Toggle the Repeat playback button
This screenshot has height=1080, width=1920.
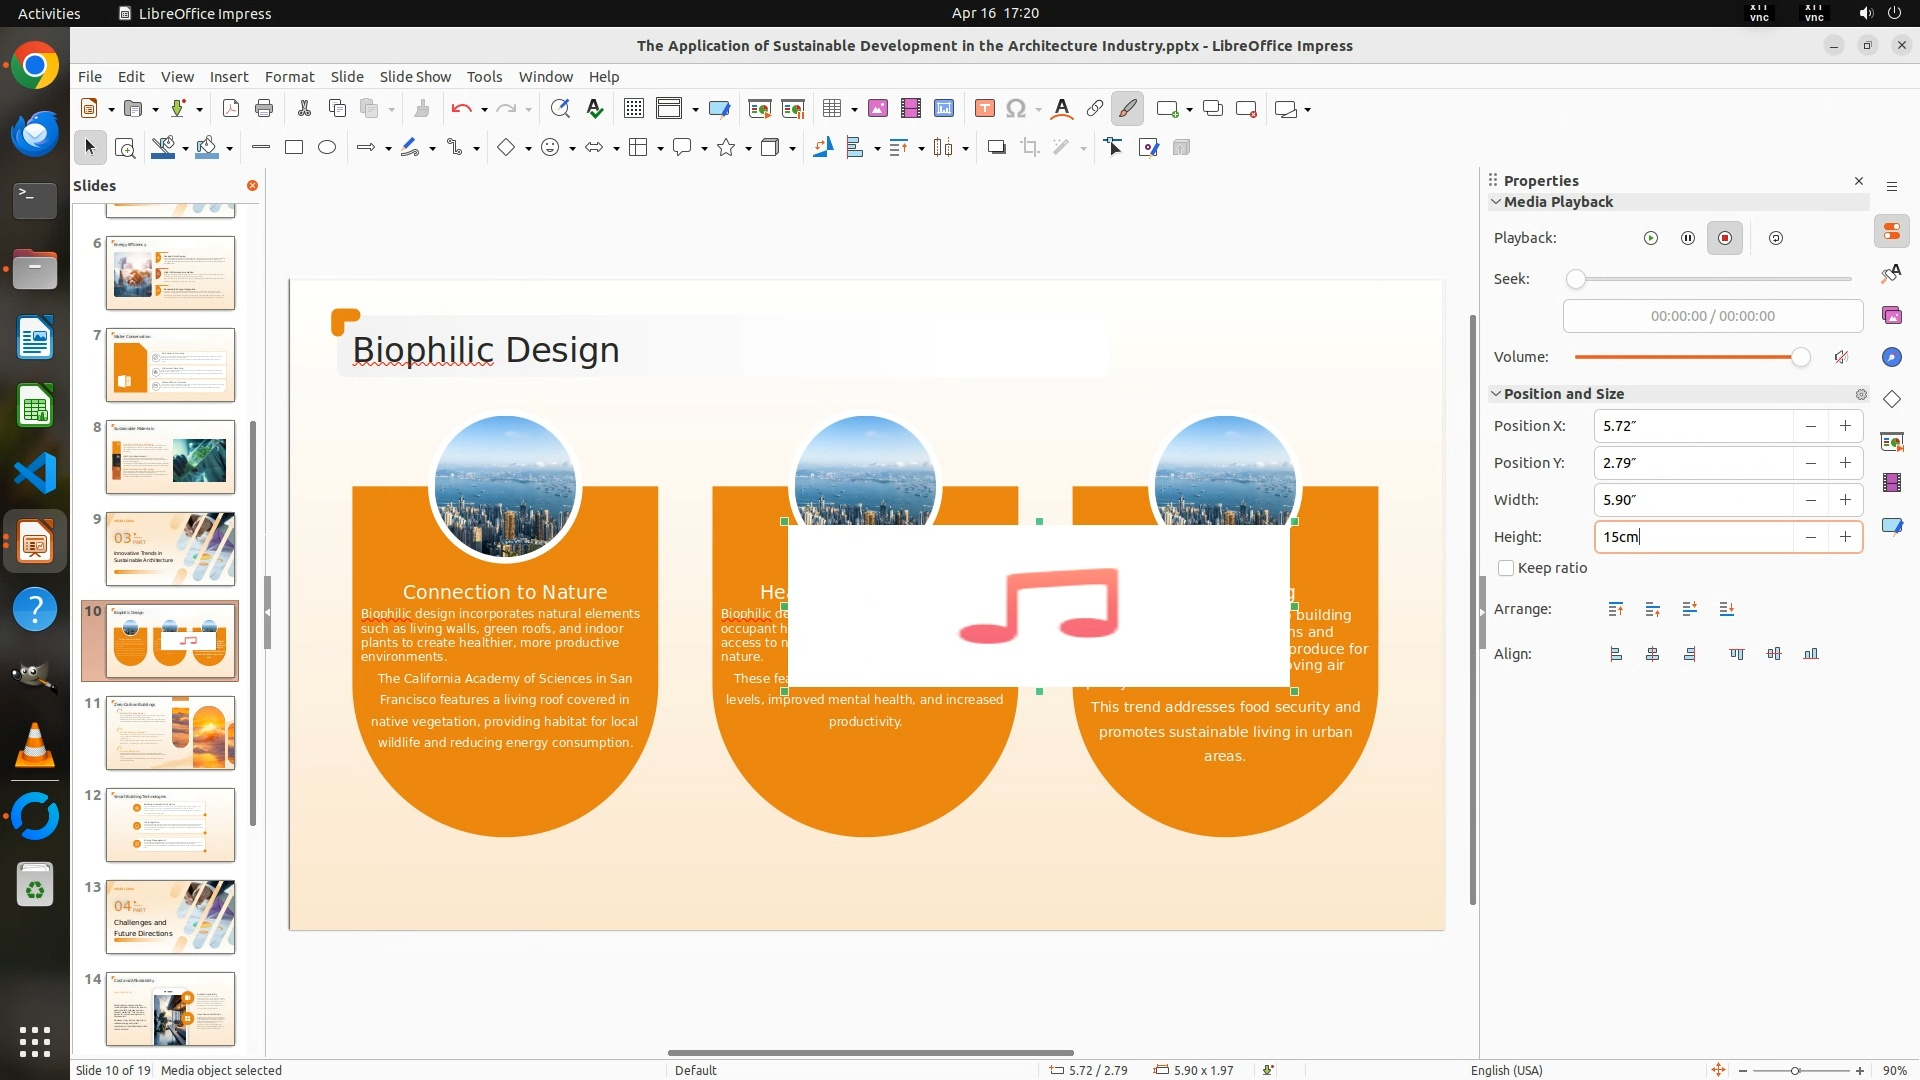coord(1776,238)
